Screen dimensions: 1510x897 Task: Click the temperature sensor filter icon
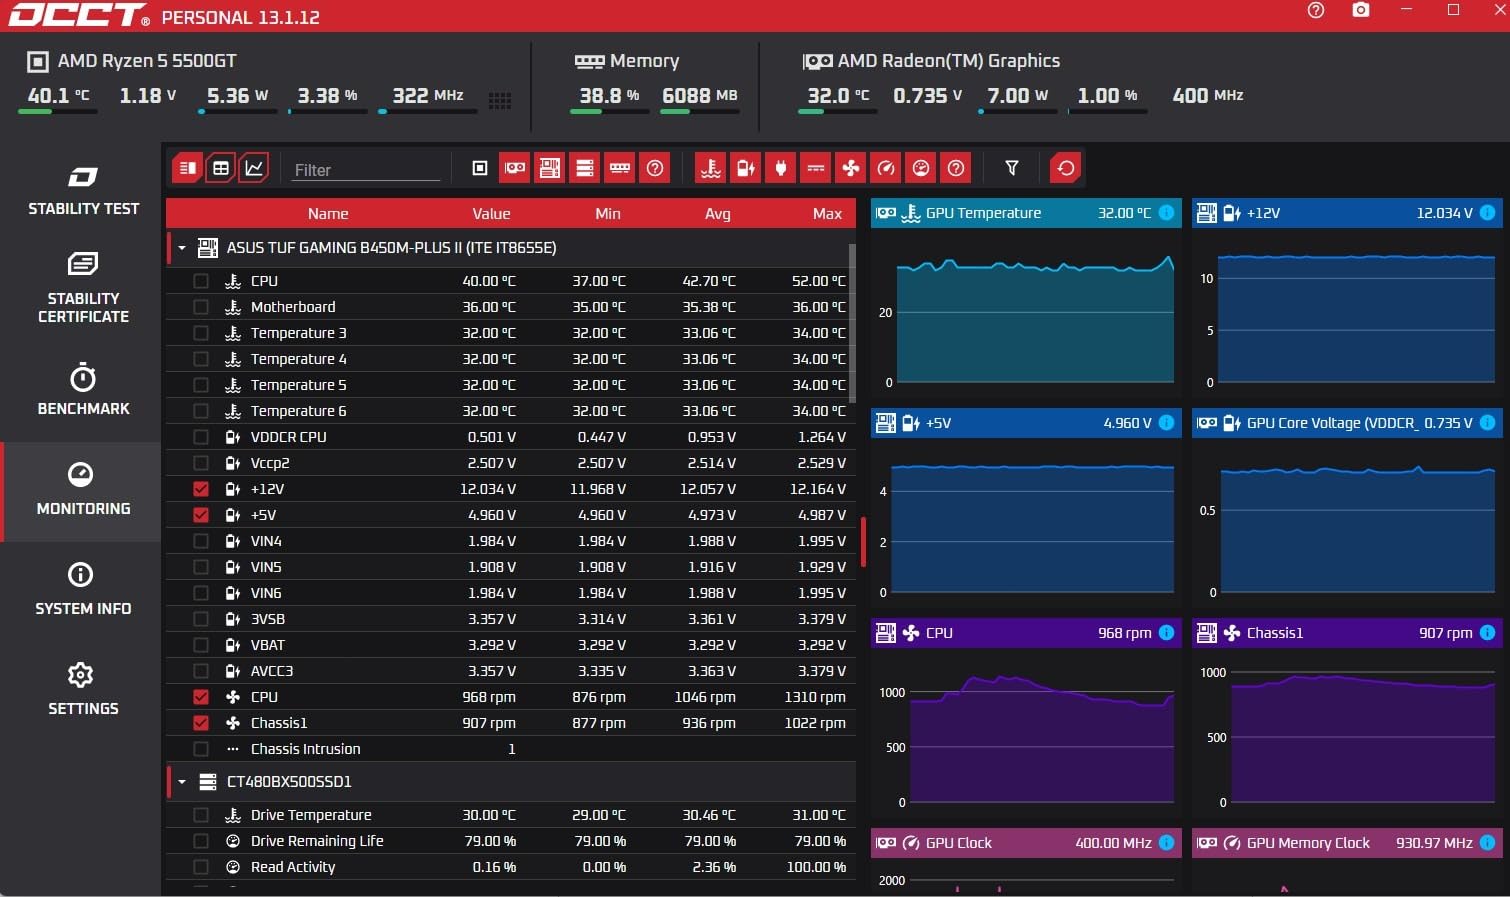click(x=711, y=168)
